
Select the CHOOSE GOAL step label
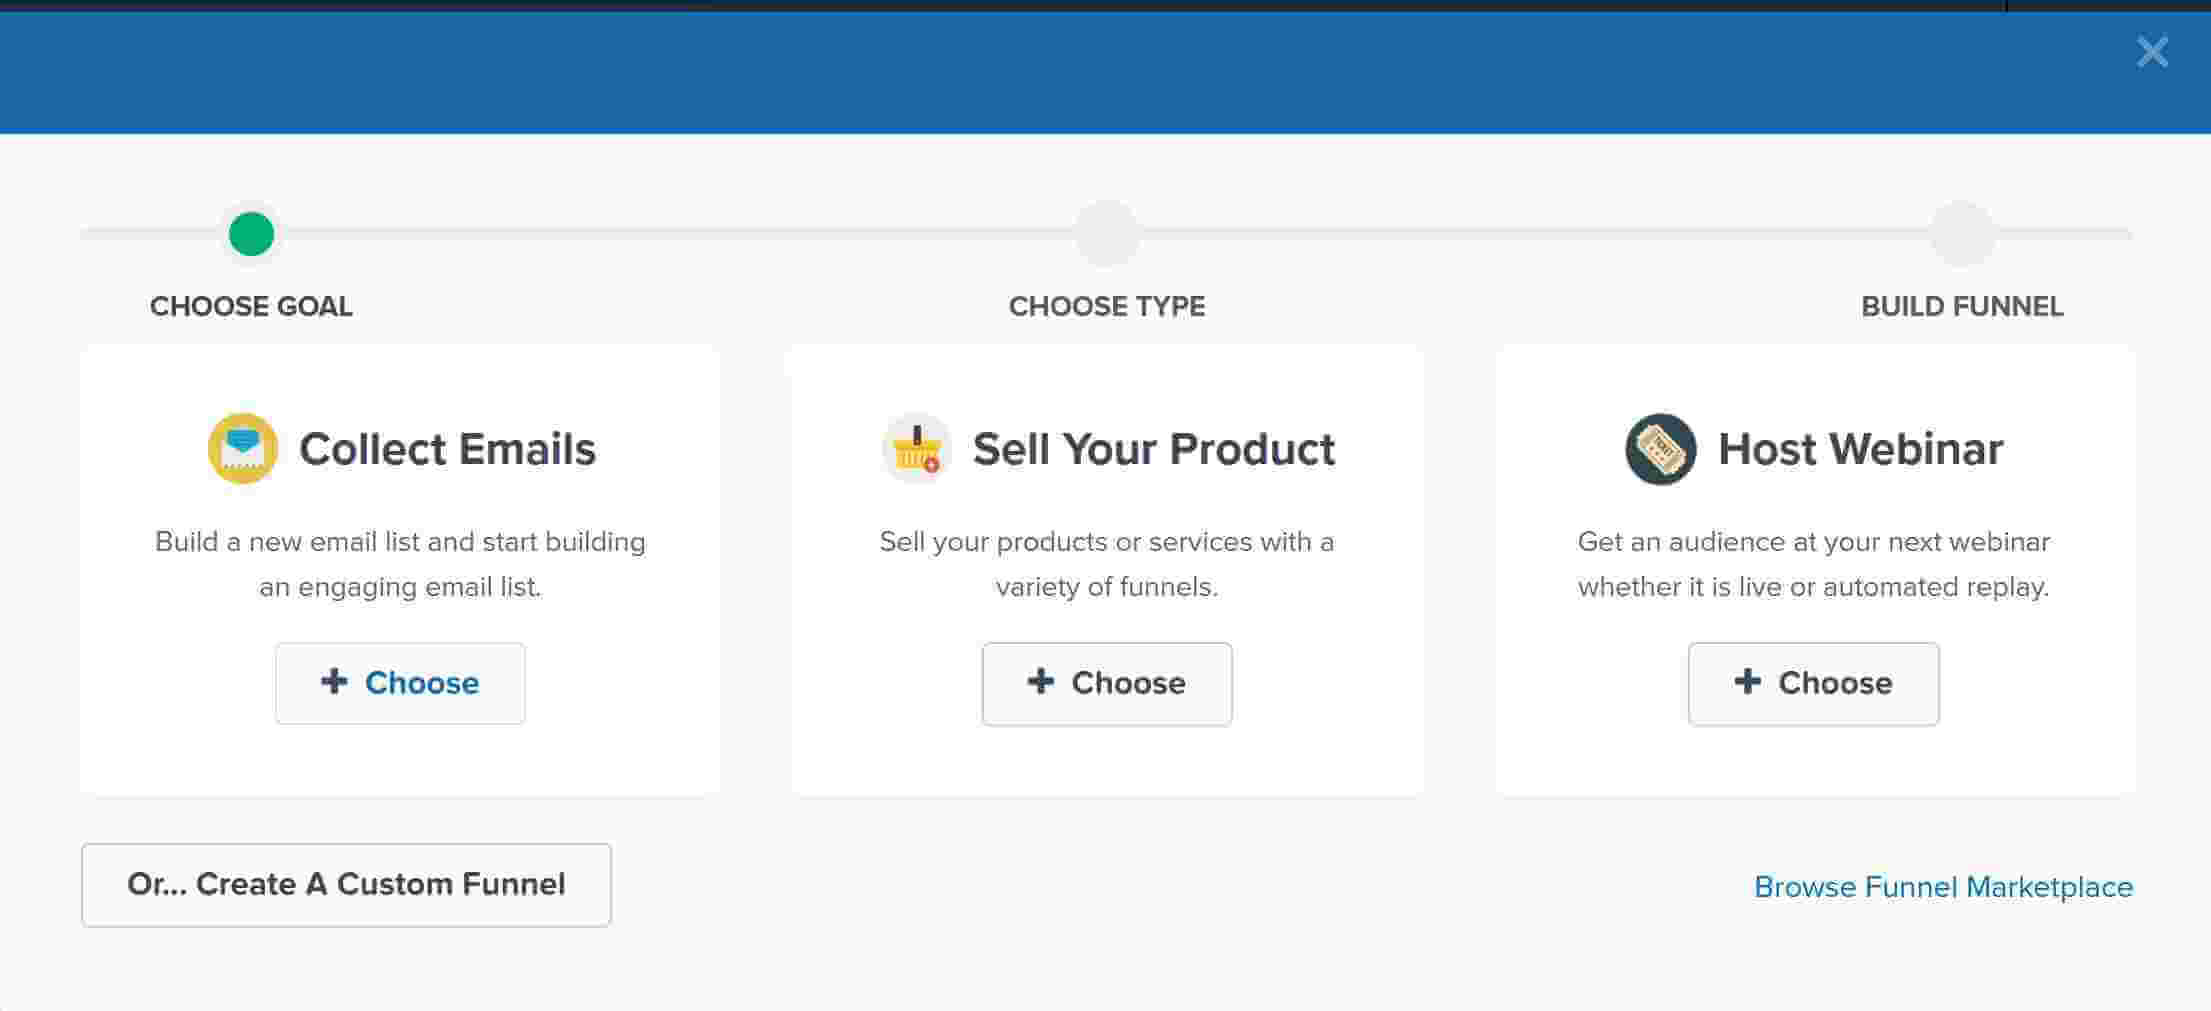coord(251,307)
